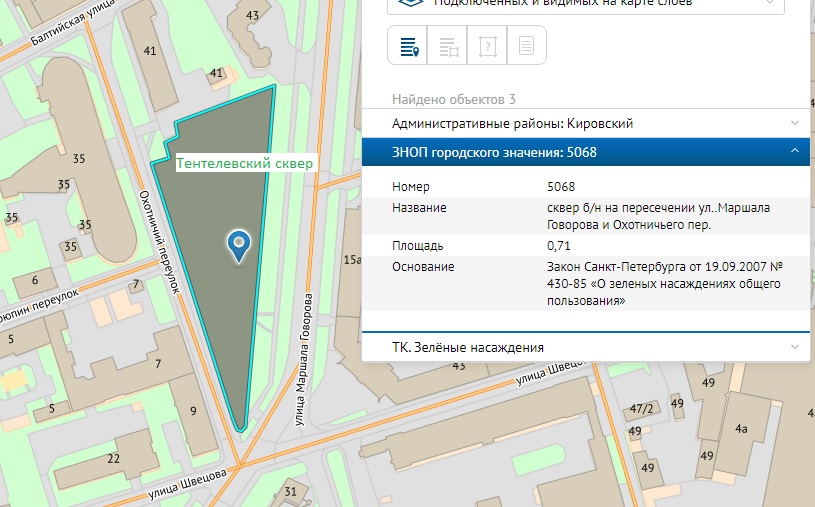815x507 pixels.
Task: Click the question mark frame icon
Action: (x=488, y=46)
